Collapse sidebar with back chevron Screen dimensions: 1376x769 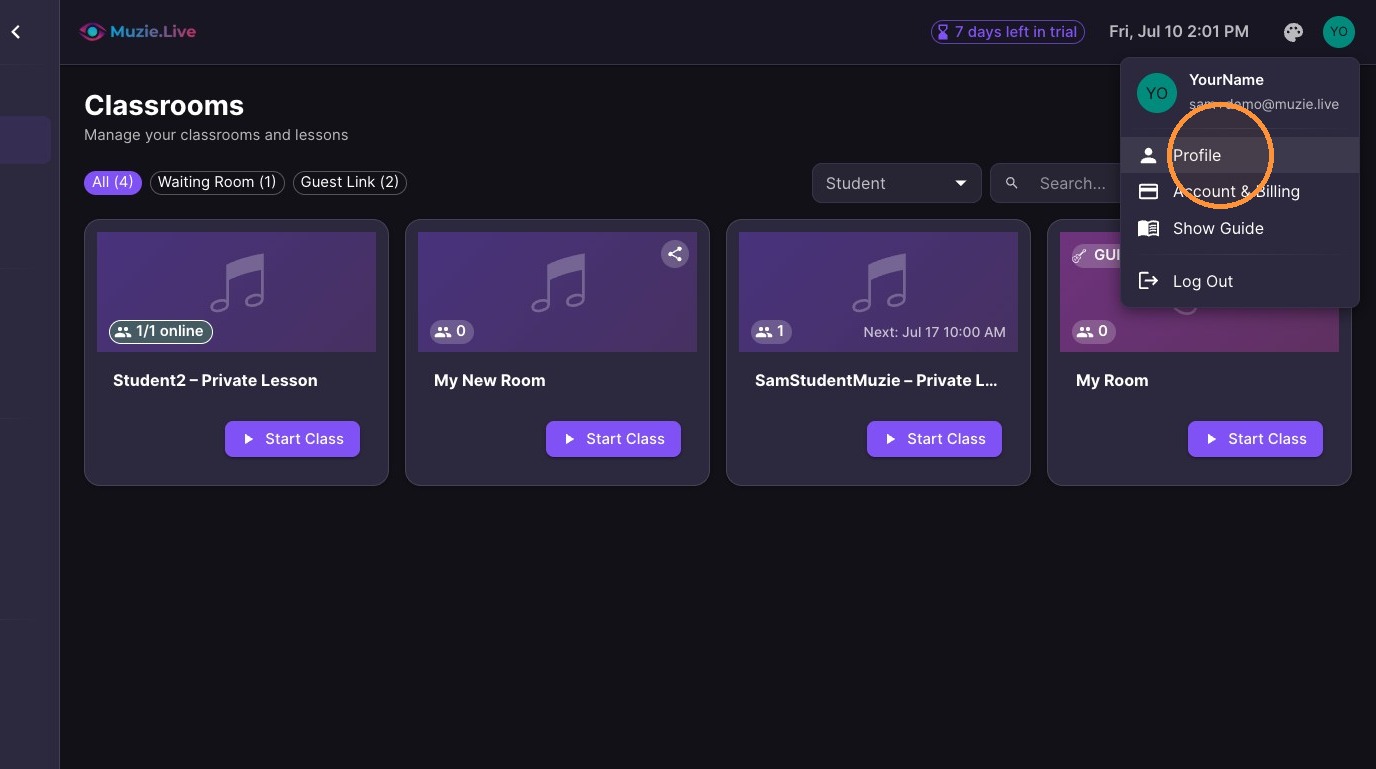16,32
